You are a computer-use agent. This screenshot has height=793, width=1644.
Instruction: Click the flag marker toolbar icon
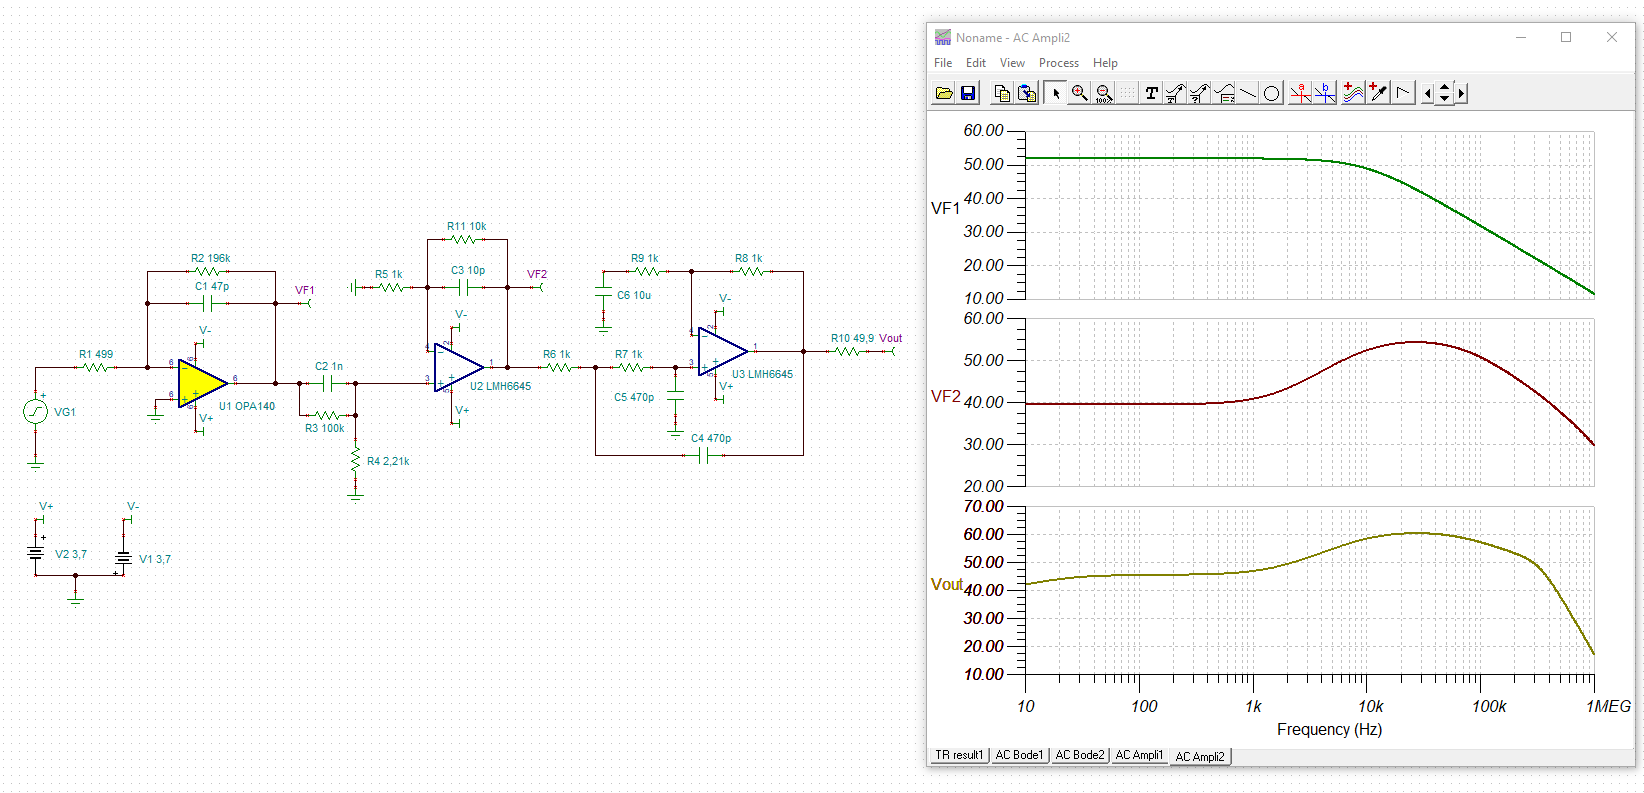pos(1403,93)
